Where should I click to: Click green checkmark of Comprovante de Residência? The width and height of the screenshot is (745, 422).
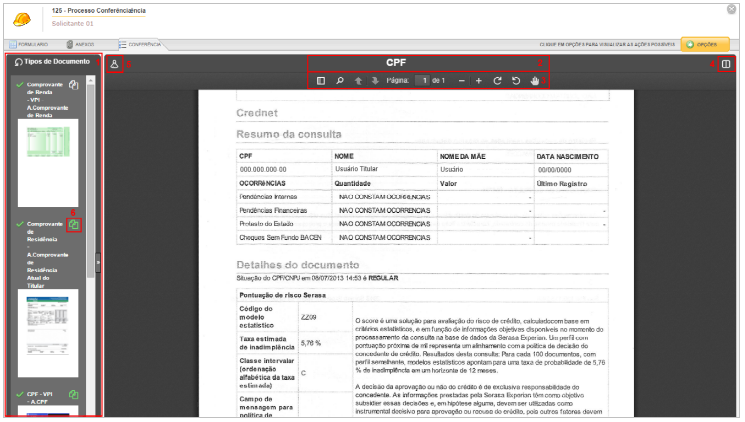pyautogui.click(x=19, y=224)
